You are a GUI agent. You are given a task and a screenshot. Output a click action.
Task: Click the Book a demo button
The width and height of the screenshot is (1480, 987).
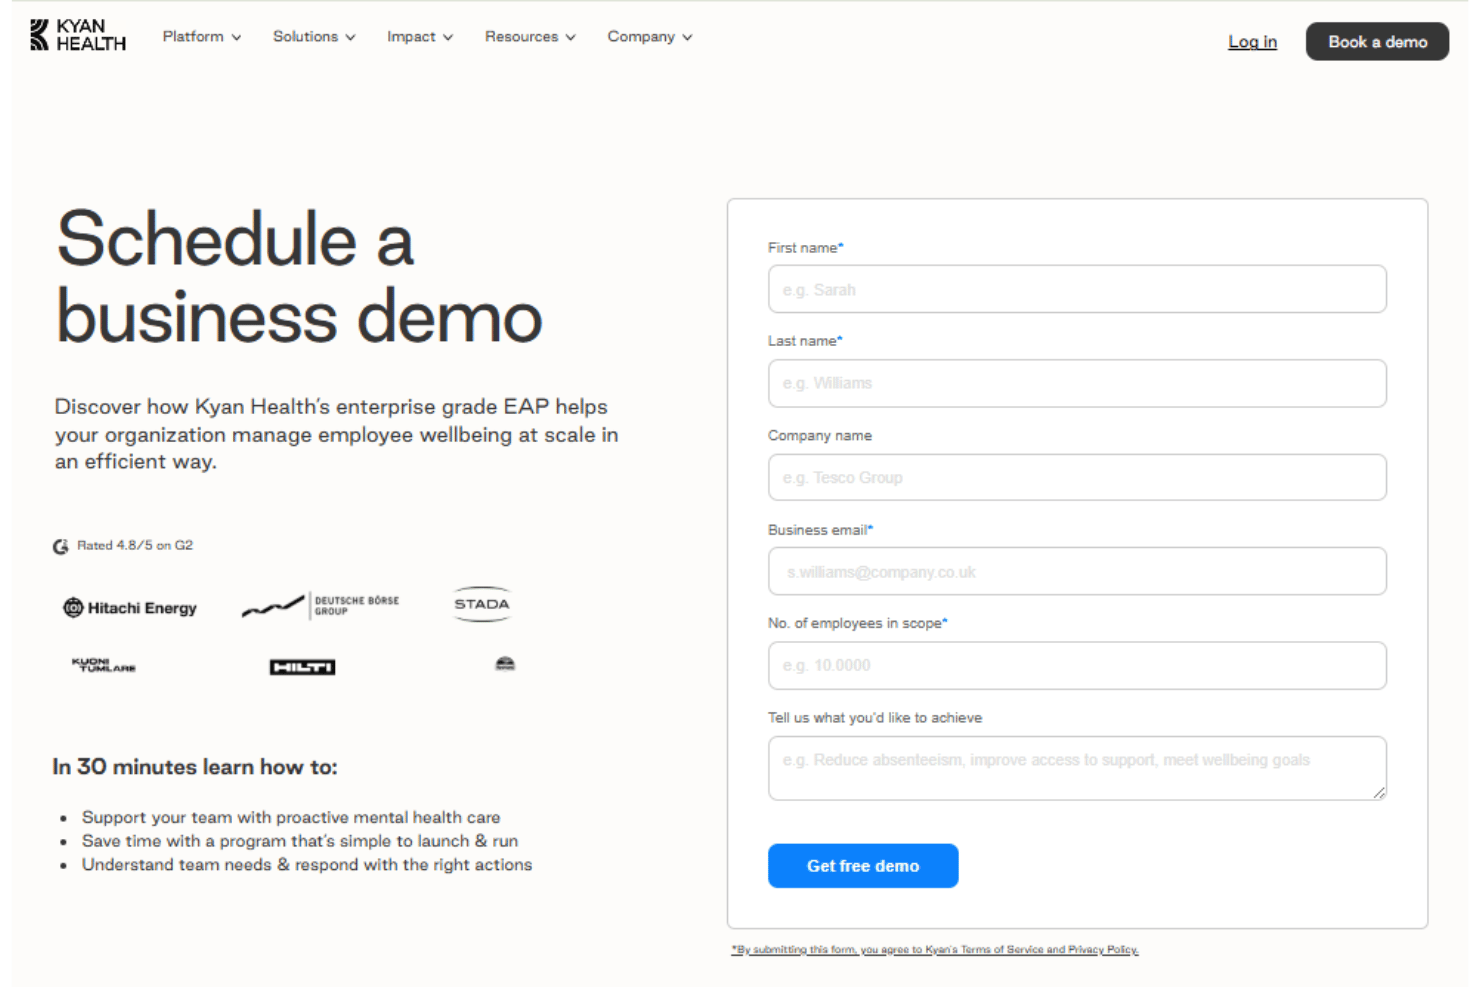(x=1377, y=41)
